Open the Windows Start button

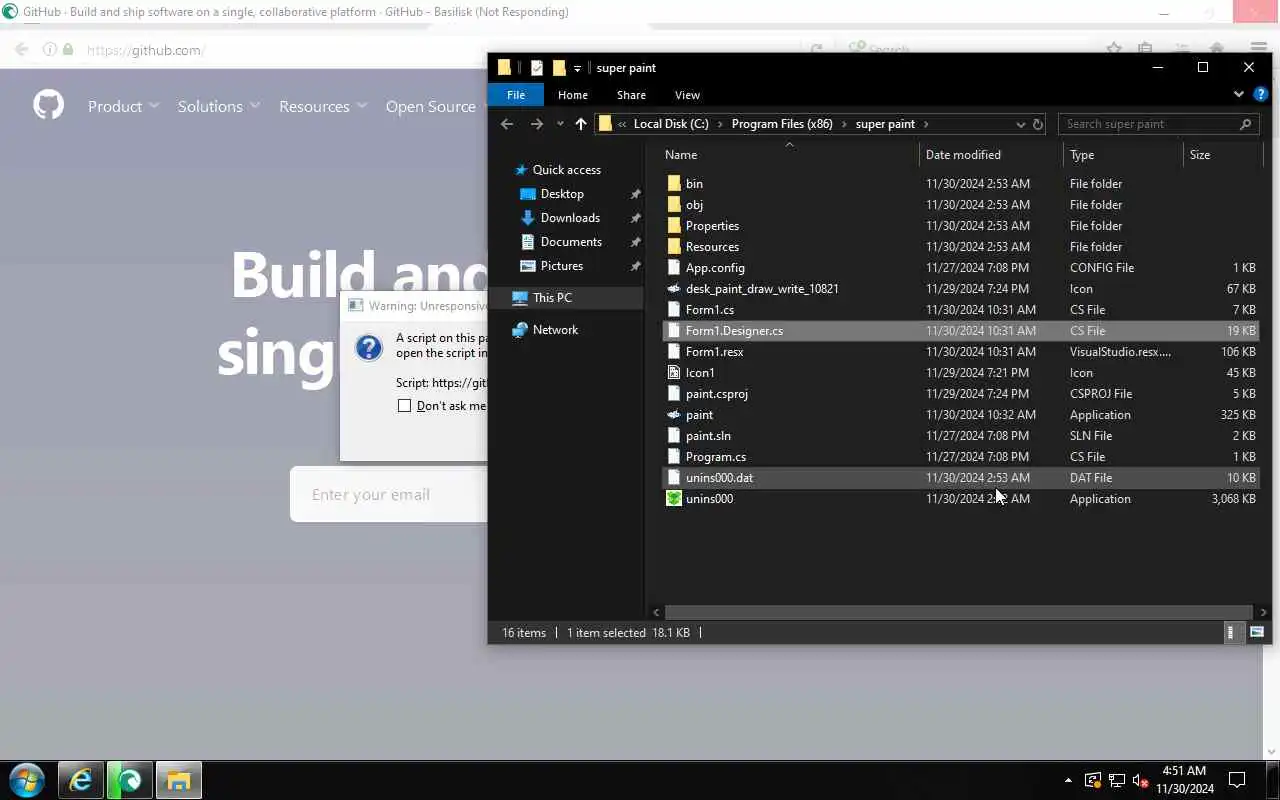point(27,780)
